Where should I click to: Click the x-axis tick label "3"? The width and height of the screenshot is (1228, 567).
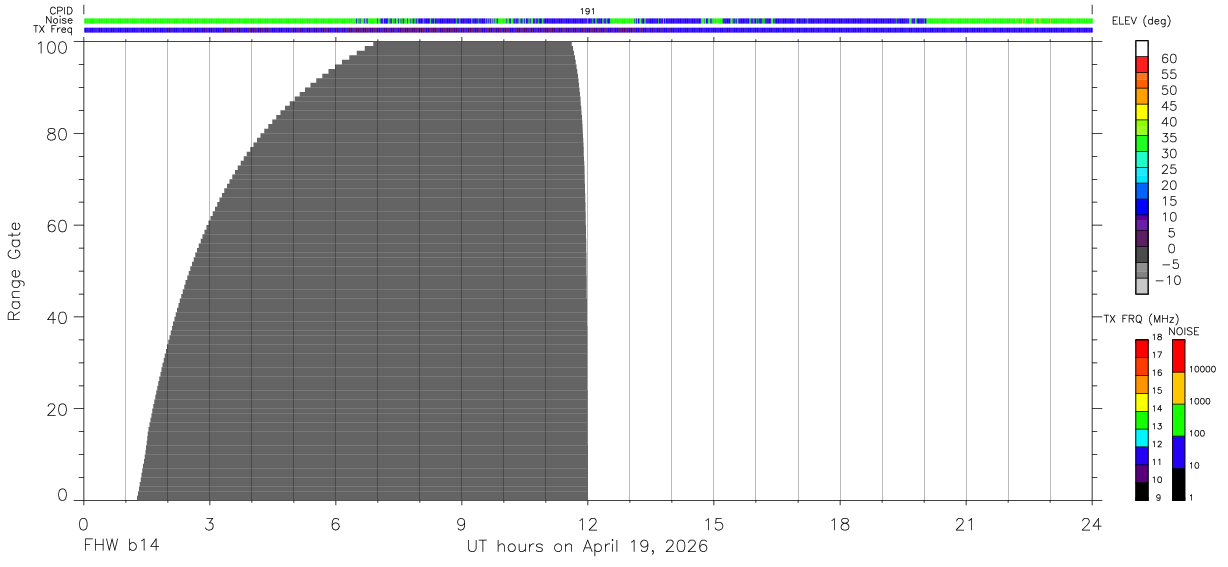(x=209, y=525)
